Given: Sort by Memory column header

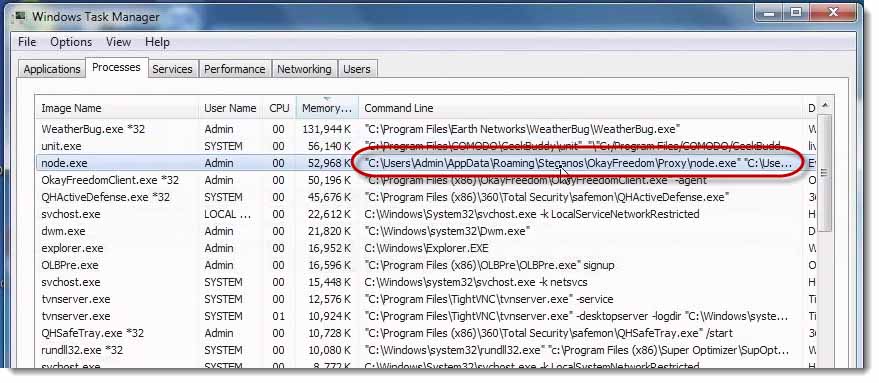Looking at the screenshot, I should click(x=327, y=108).
